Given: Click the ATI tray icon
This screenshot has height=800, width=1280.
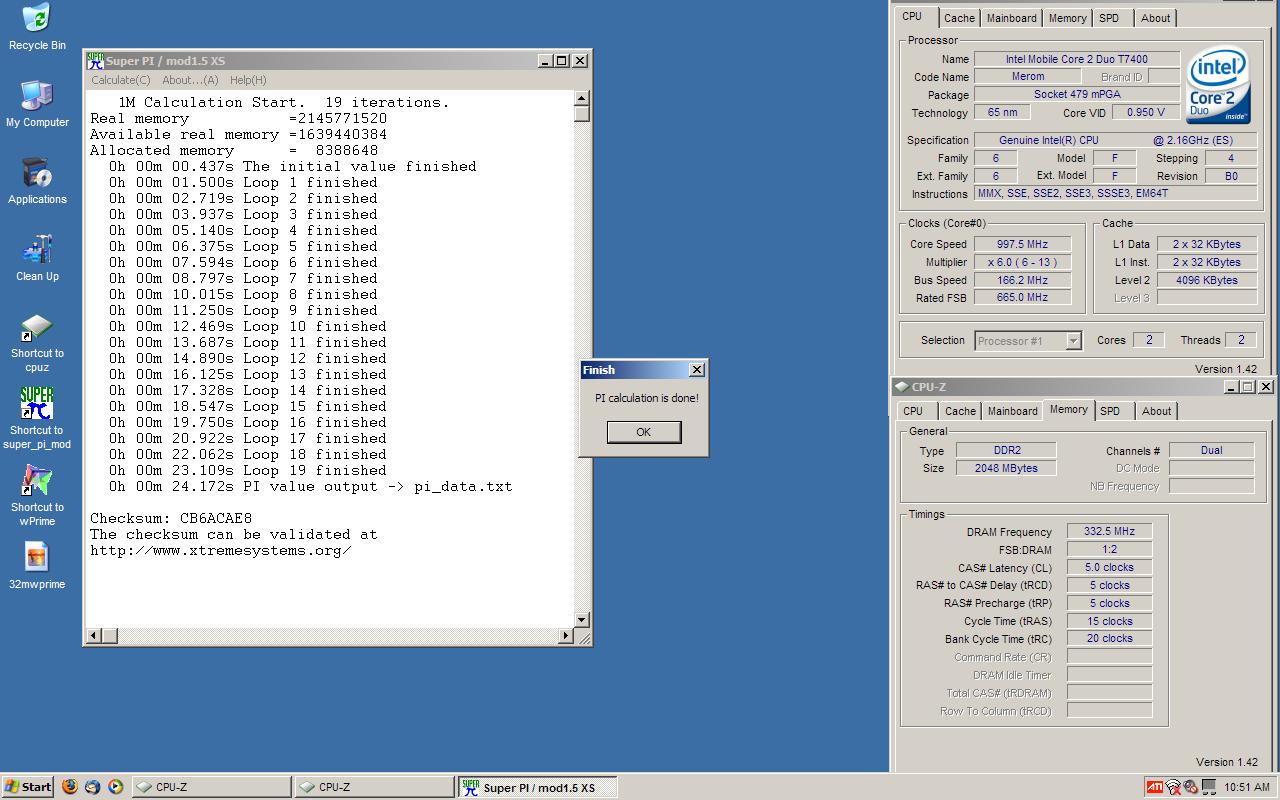Looking at the screenshot, I should pyautogui.click(x=1155, y=787).
